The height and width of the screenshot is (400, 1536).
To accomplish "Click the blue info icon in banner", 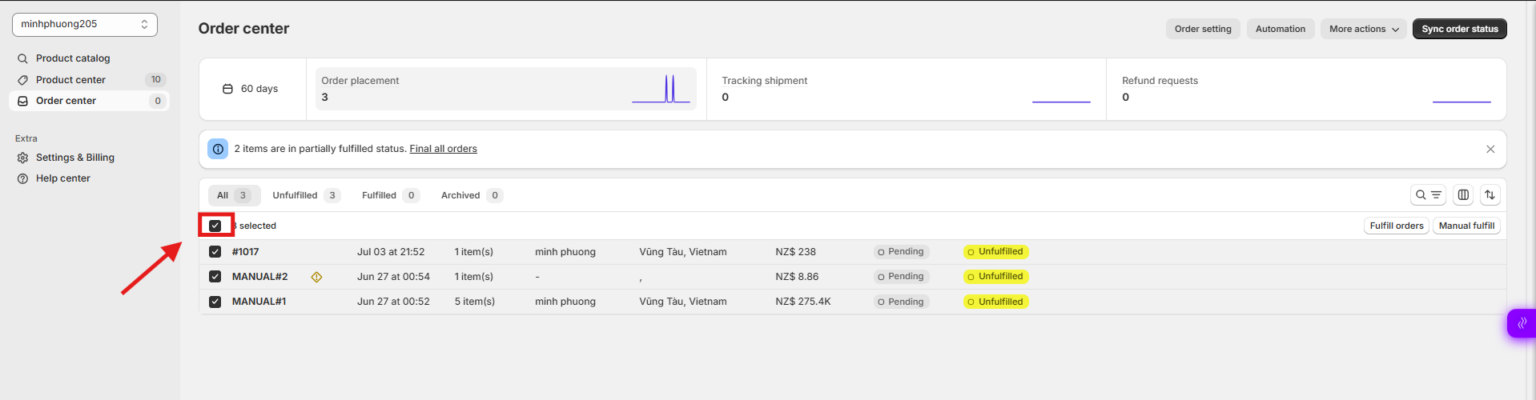I will point(218,149).
